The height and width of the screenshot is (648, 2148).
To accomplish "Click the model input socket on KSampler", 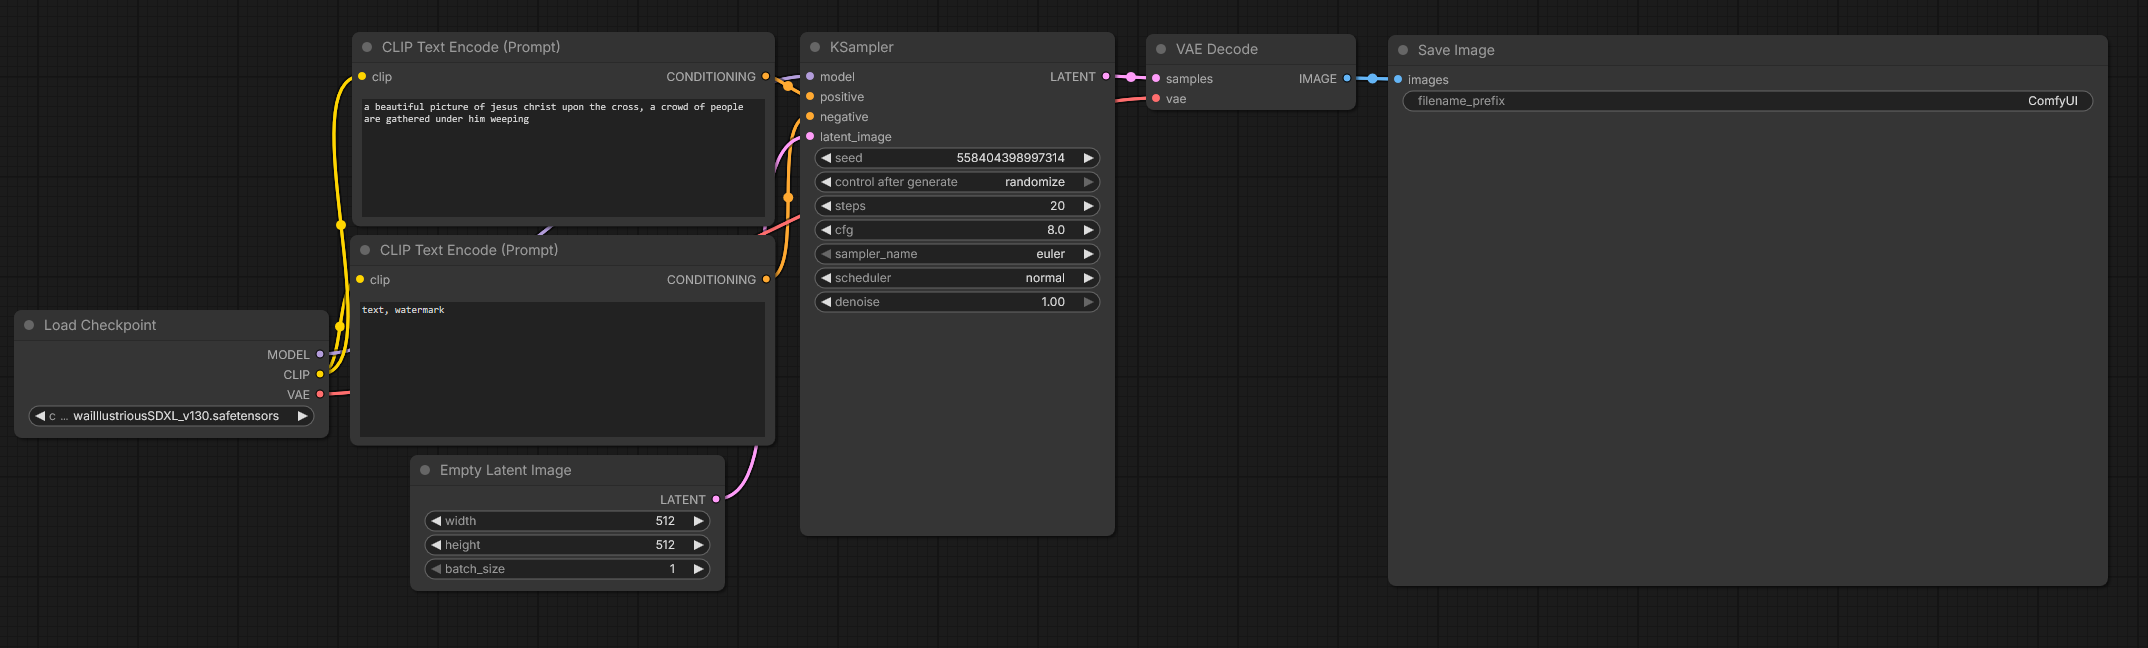I will (810, 76).
